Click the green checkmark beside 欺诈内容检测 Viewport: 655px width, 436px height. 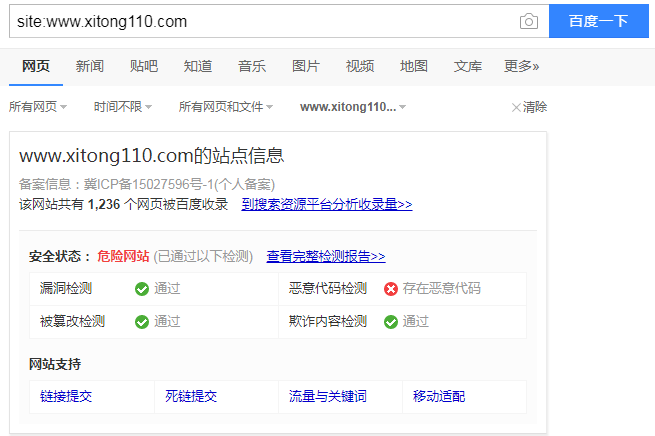click(x=391, y=322)
